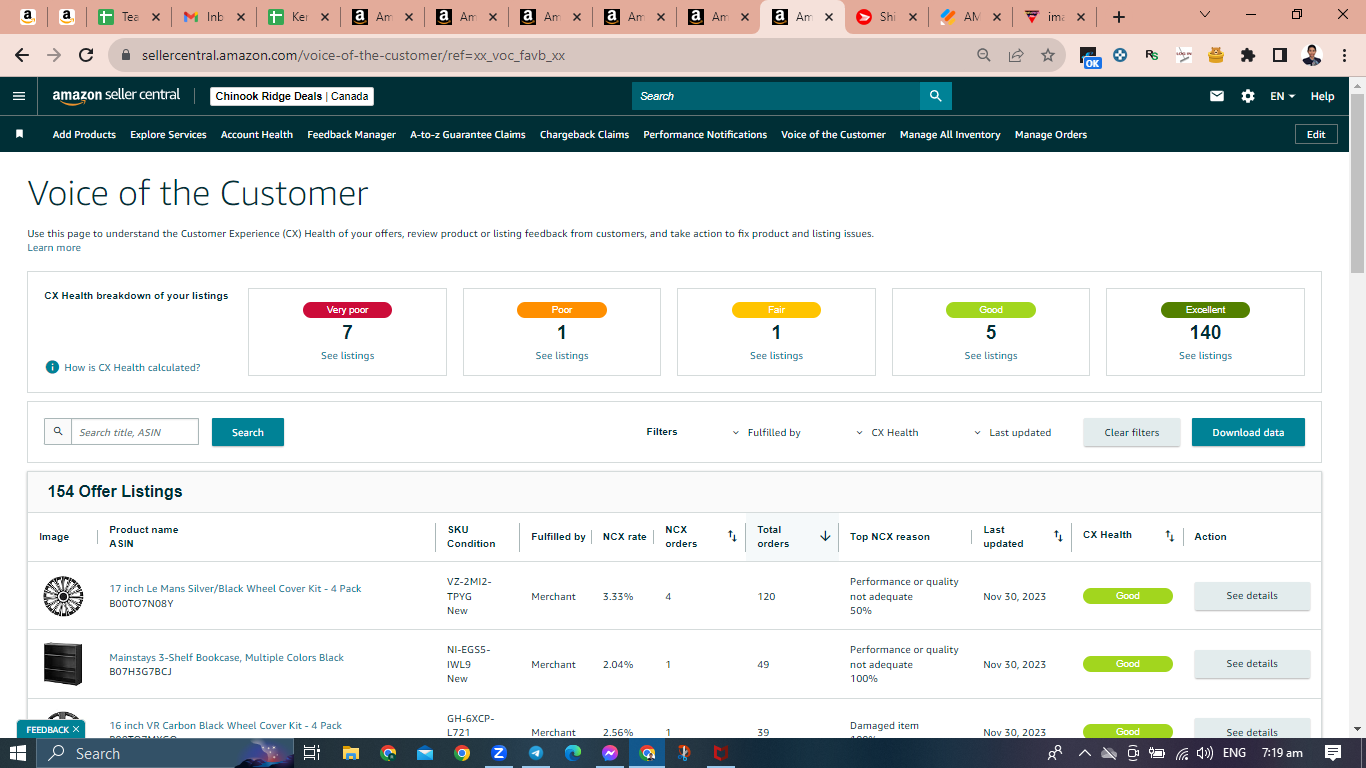Click the info icon beside CX Health calculated
Image resolution: width=1366 pixels, height=768 pixels.
pyautogui.click(x=52, y=367)
